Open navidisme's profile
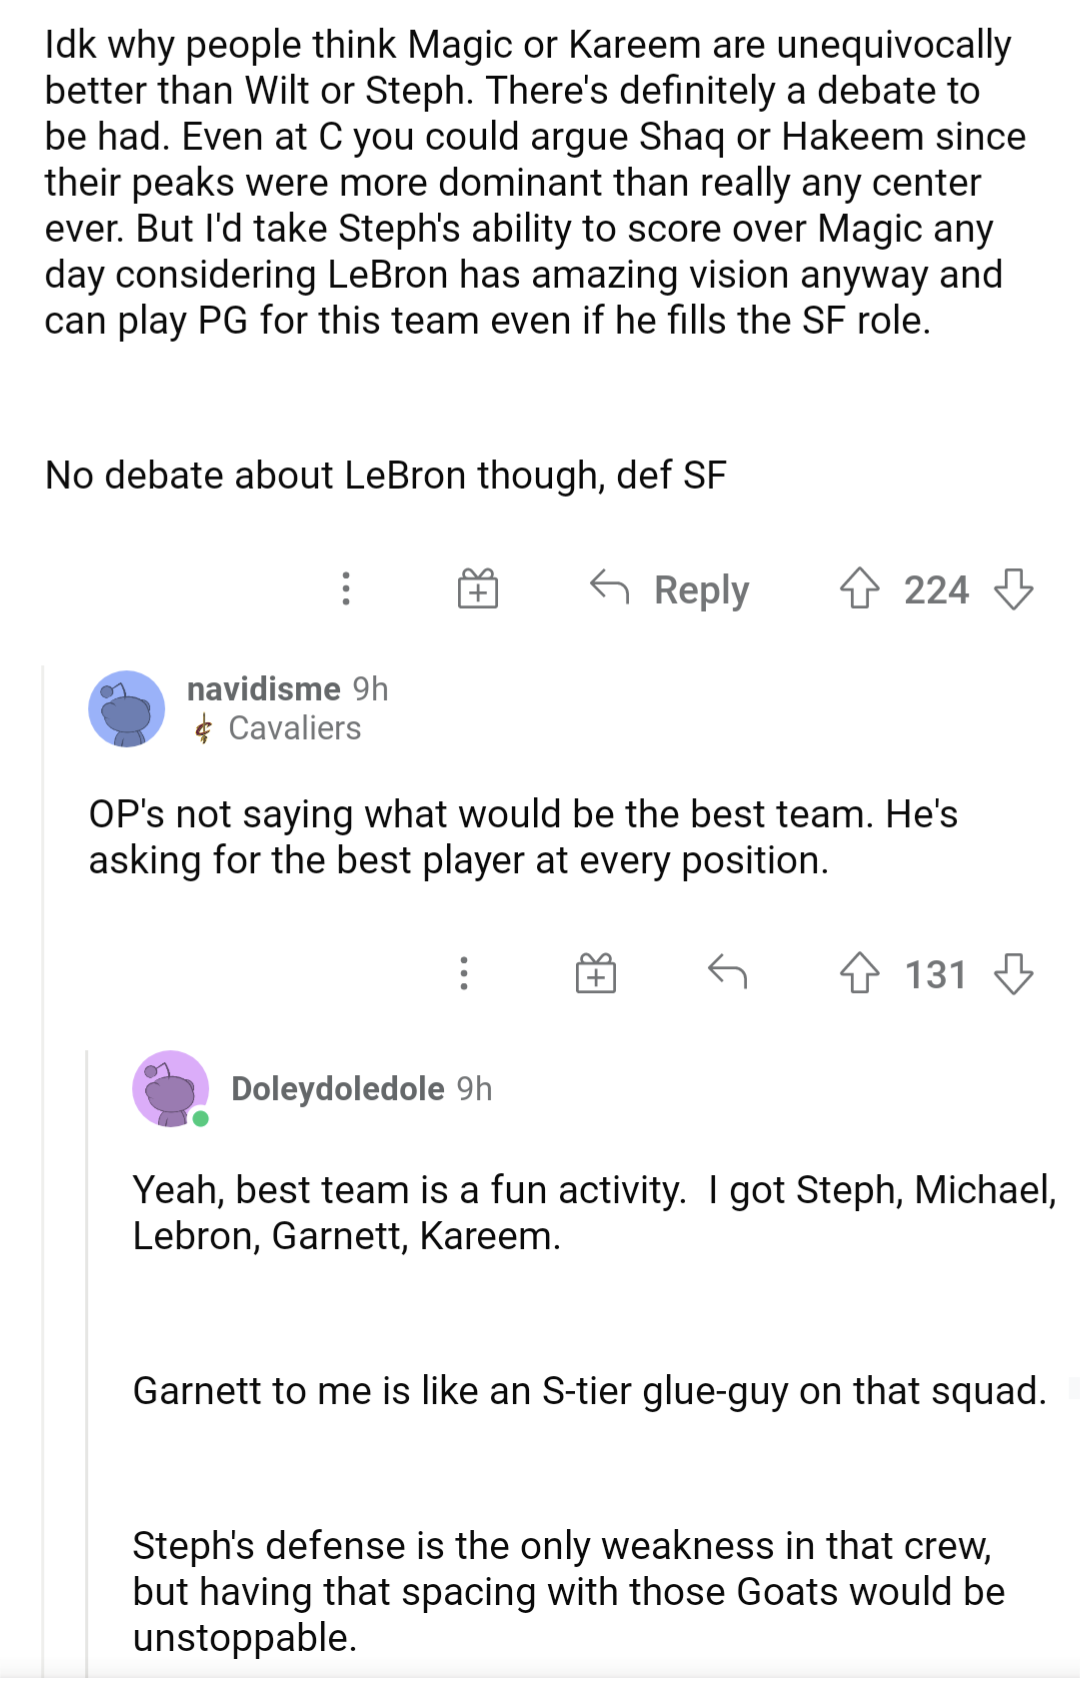Image resolution: width=1080 pixels, height=1685 pixels. [x=262, y=689]
